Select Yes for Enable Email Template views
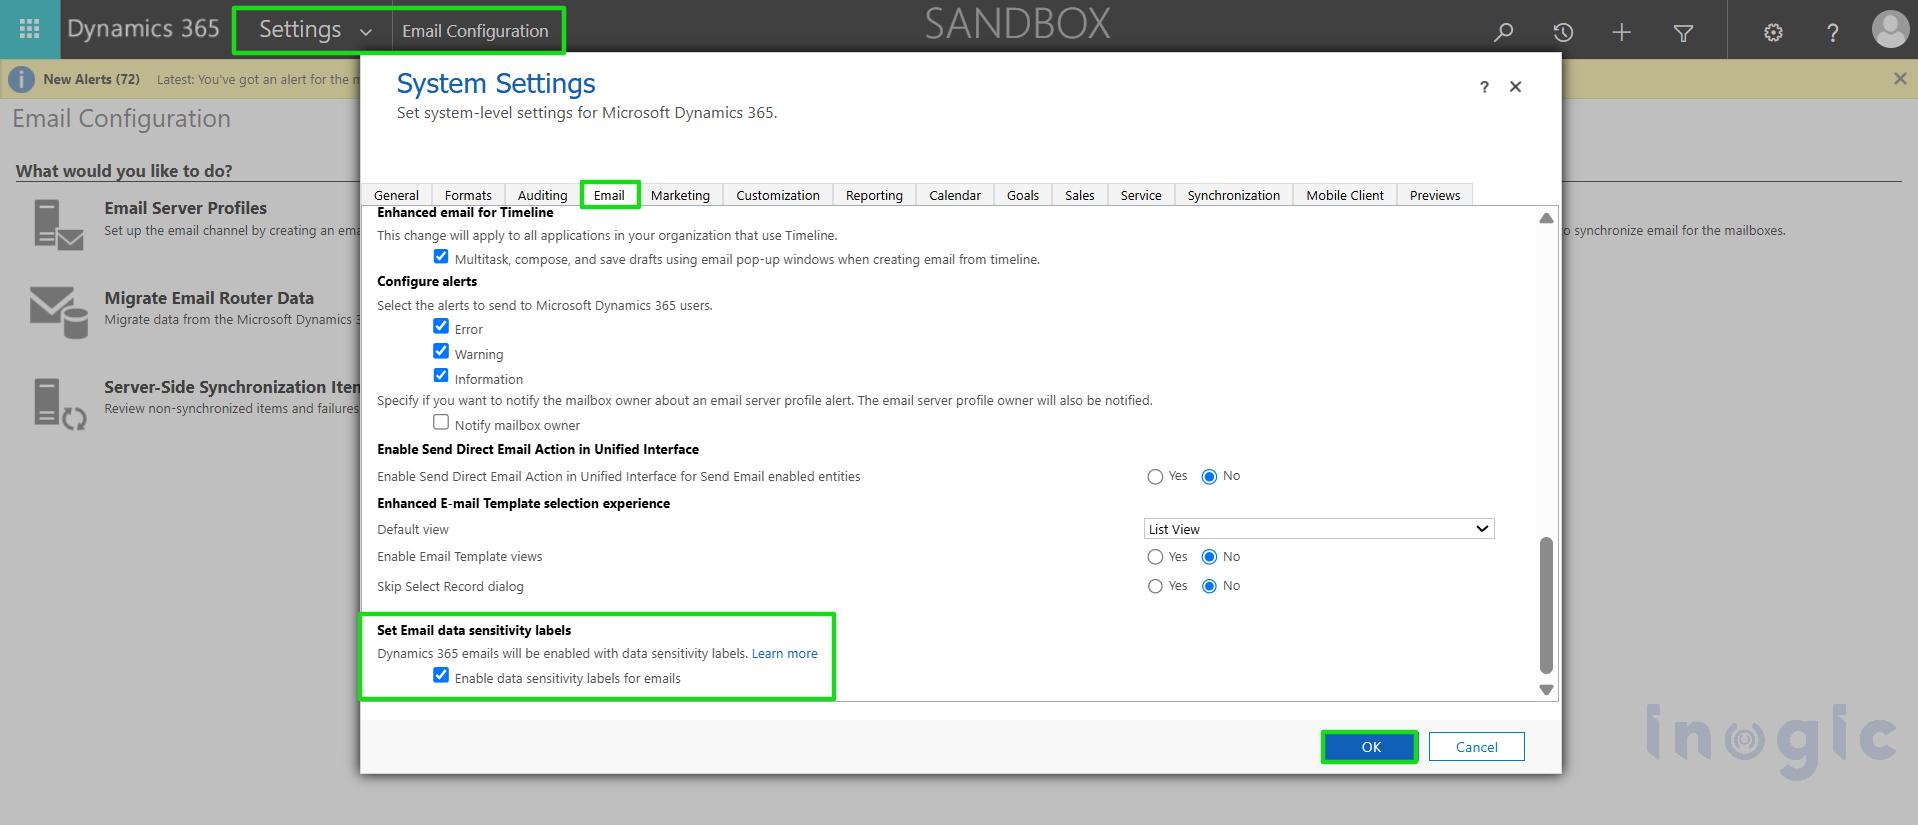 (1155, 557)
